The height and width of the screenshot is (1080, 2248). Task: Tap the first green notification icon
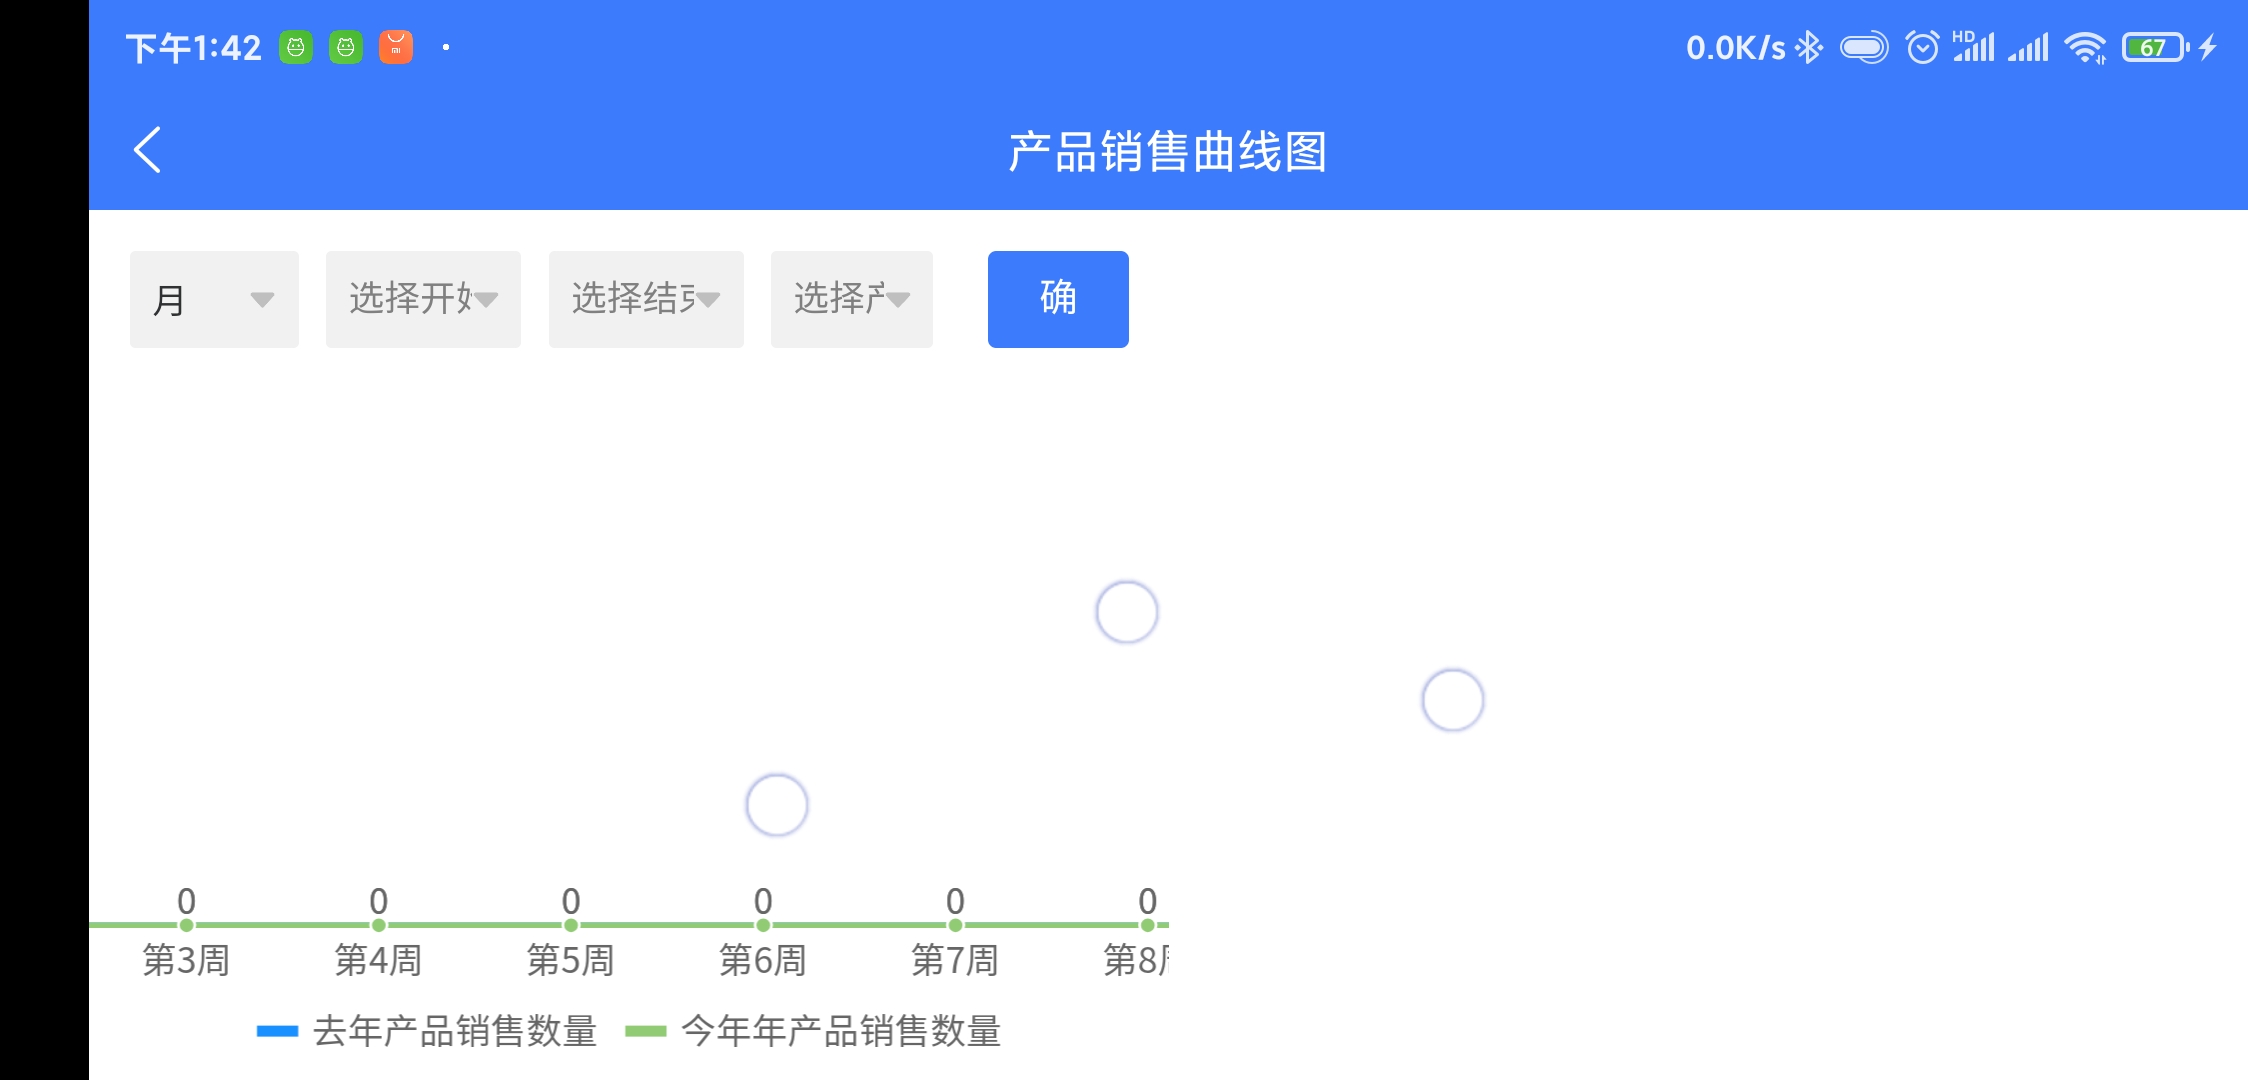(x=296, y=47)
